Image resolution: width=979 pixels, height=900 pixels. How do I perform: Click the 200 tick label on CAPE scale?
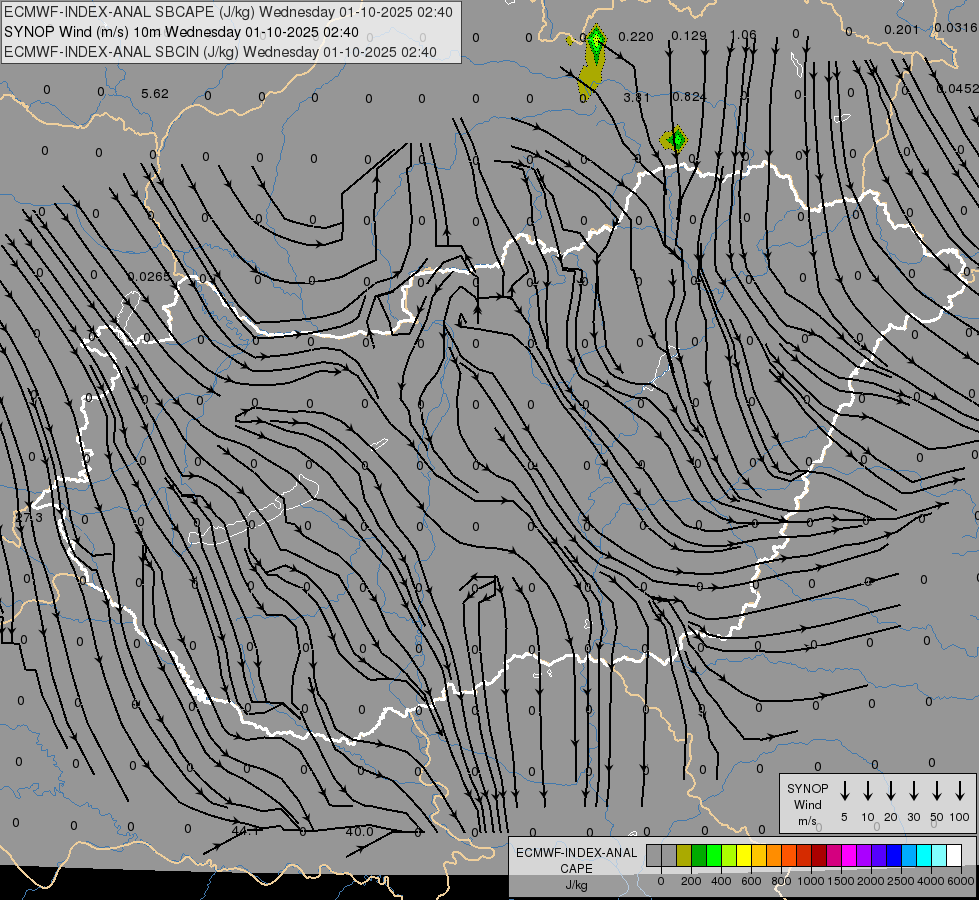point(691,881)
